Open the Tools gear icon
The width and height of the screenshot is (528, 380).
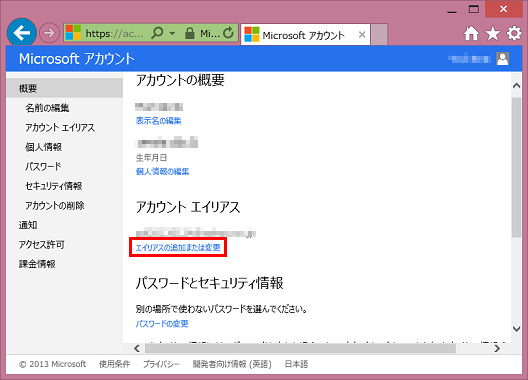(514, 33)
